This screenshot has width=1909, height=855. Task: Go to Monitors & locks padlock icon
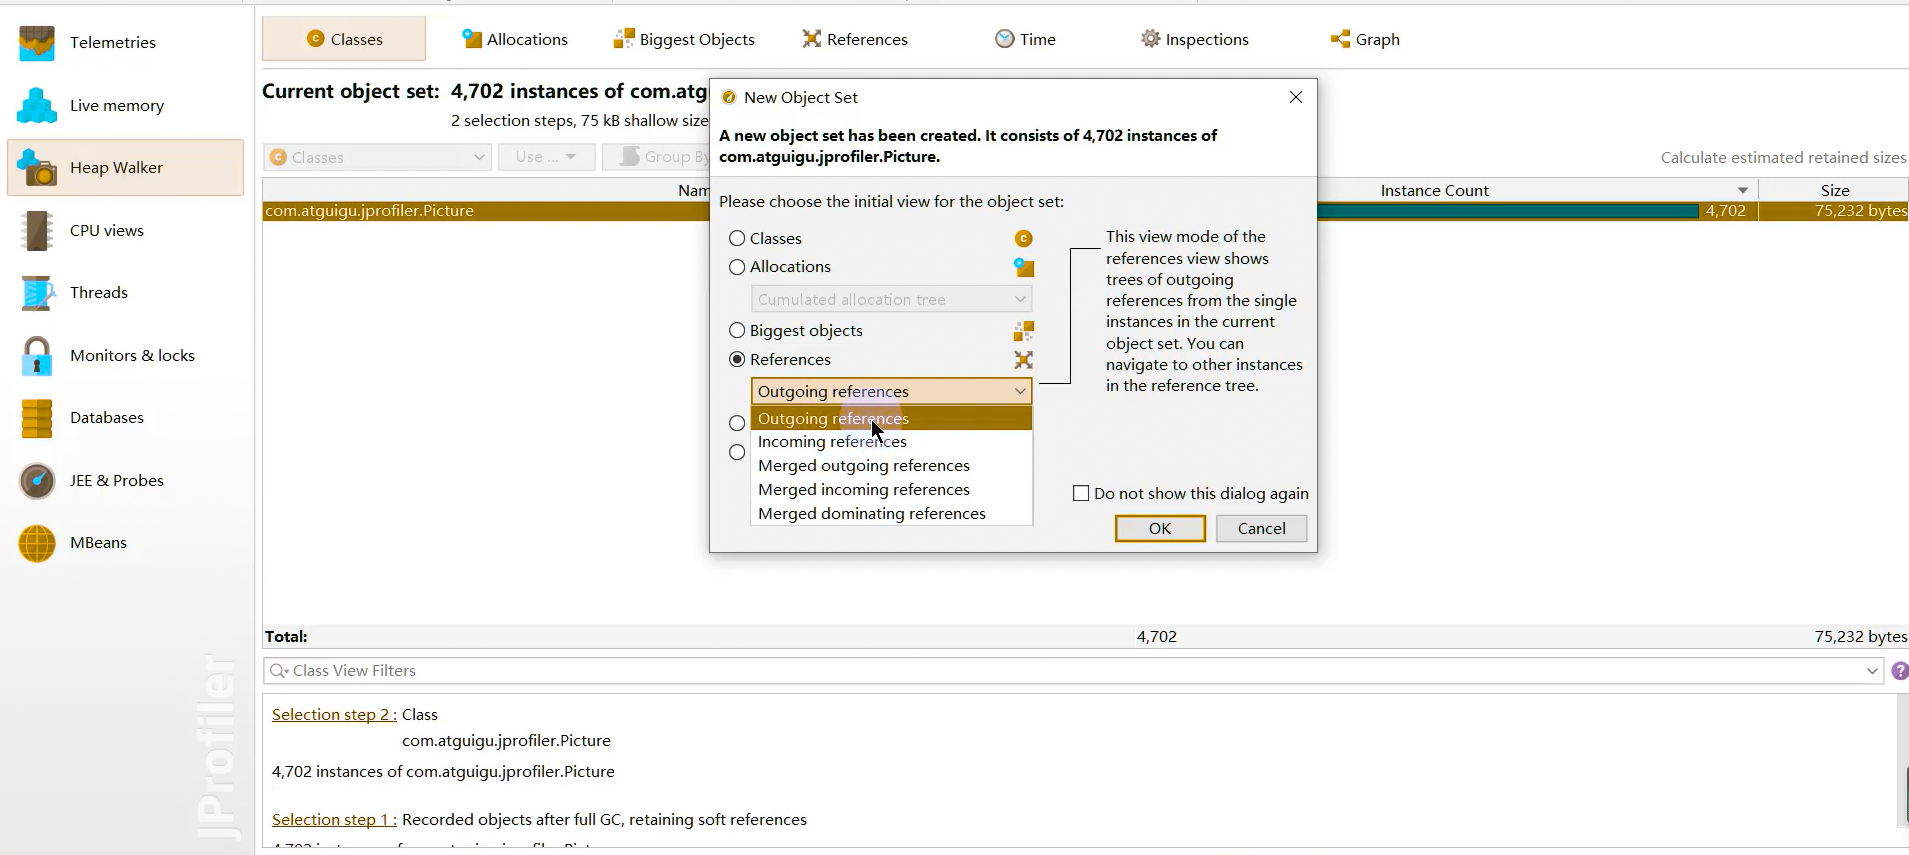37,356
